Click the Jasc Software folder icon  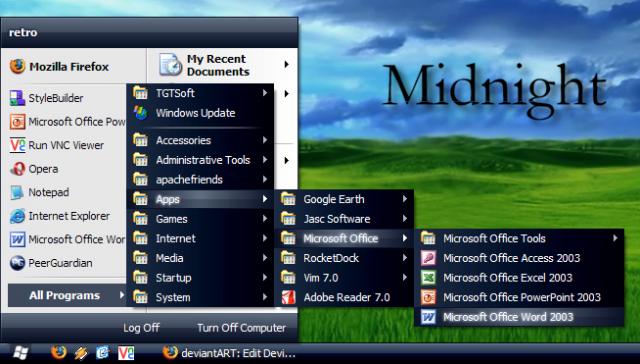288,219
